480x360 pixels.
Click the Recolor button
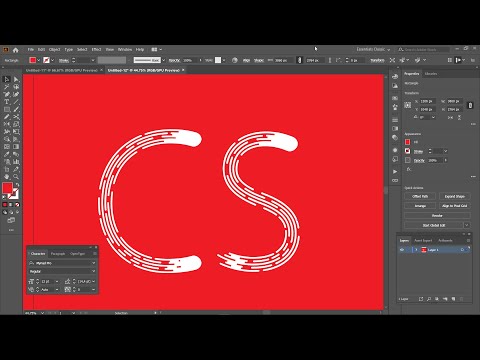pos(437,216)
